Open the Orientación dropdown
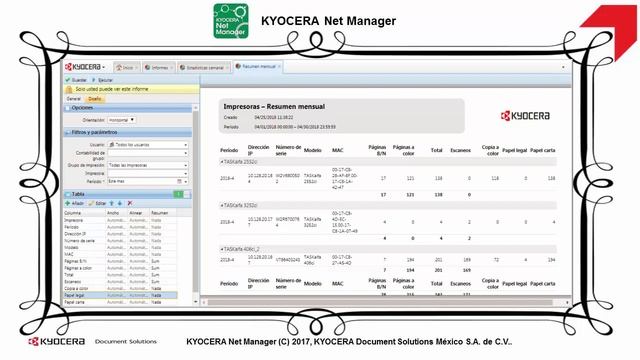Screen dimensions: 640x360 click(122, 120)
